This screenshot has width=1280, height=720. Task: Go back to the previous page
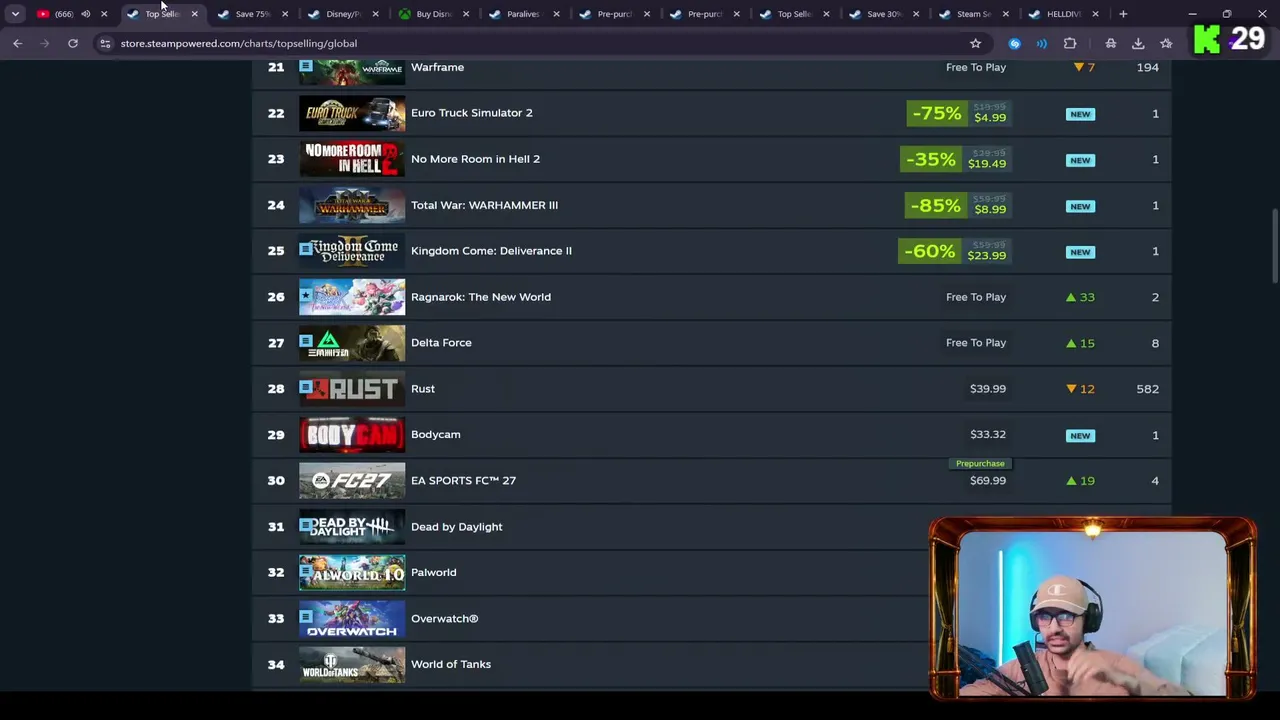[x=17, y=43]
